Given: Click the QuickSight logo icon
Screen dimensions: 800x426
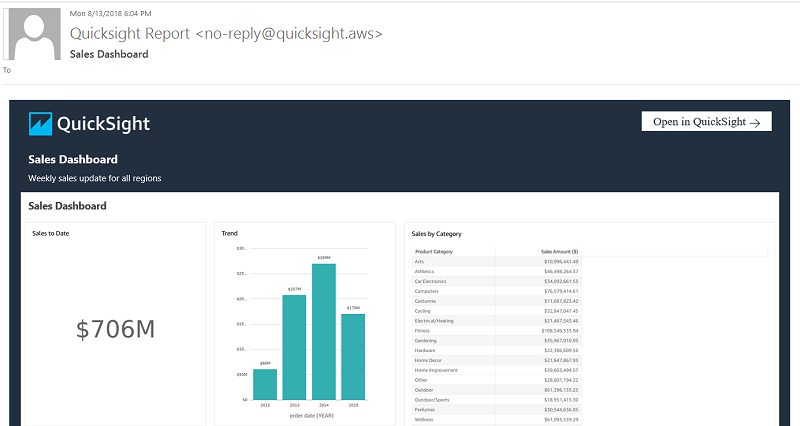Looking at the screenshot, I should point(40,123).
